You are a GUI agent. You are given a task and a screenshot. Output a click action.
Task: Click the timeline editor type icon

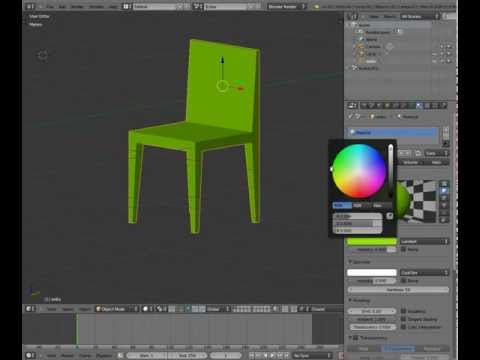29,355
